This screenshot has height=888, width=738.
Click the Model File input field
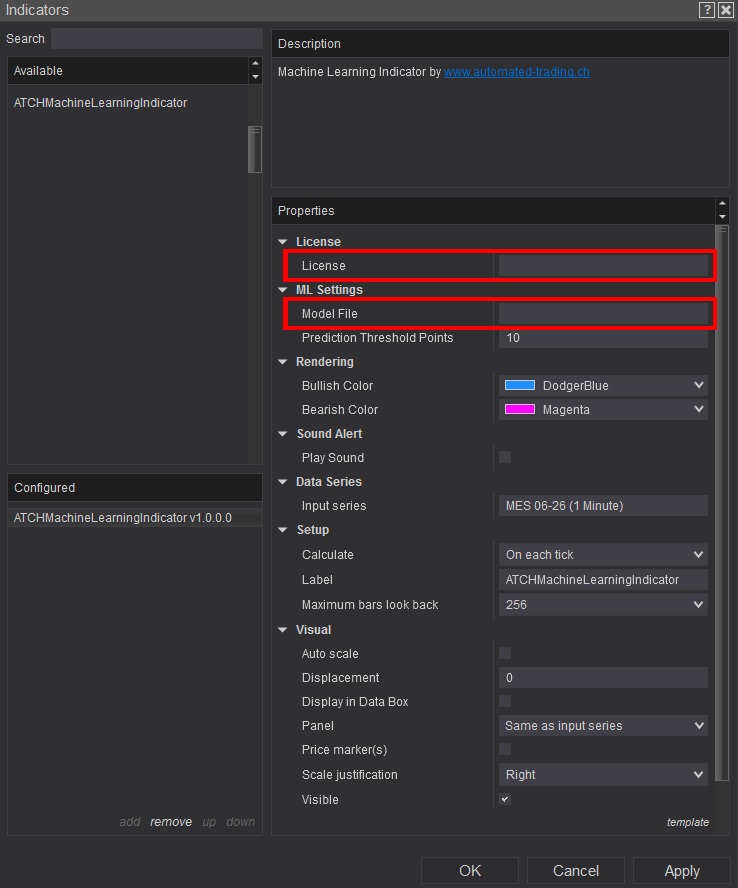(602, 314)
